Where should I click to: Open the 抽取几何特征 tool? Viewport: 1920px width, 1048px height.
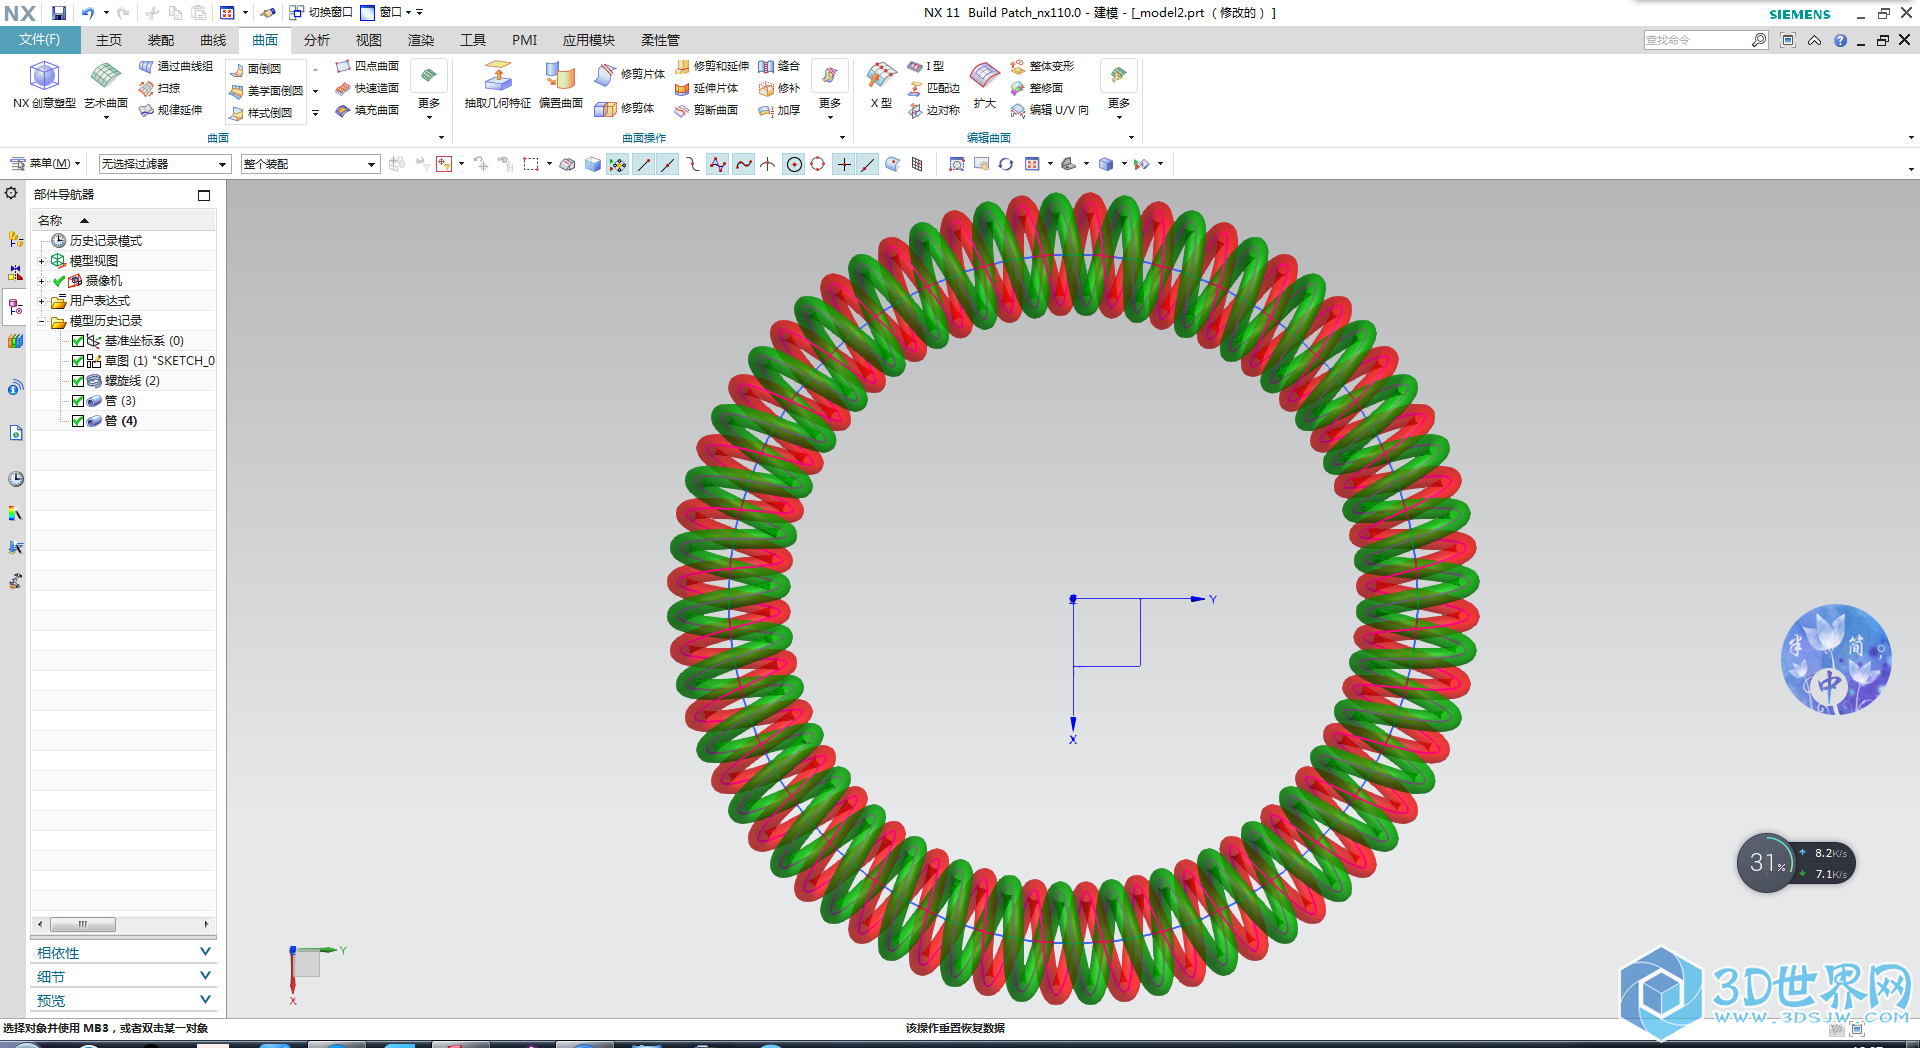[x=498, y=84]
